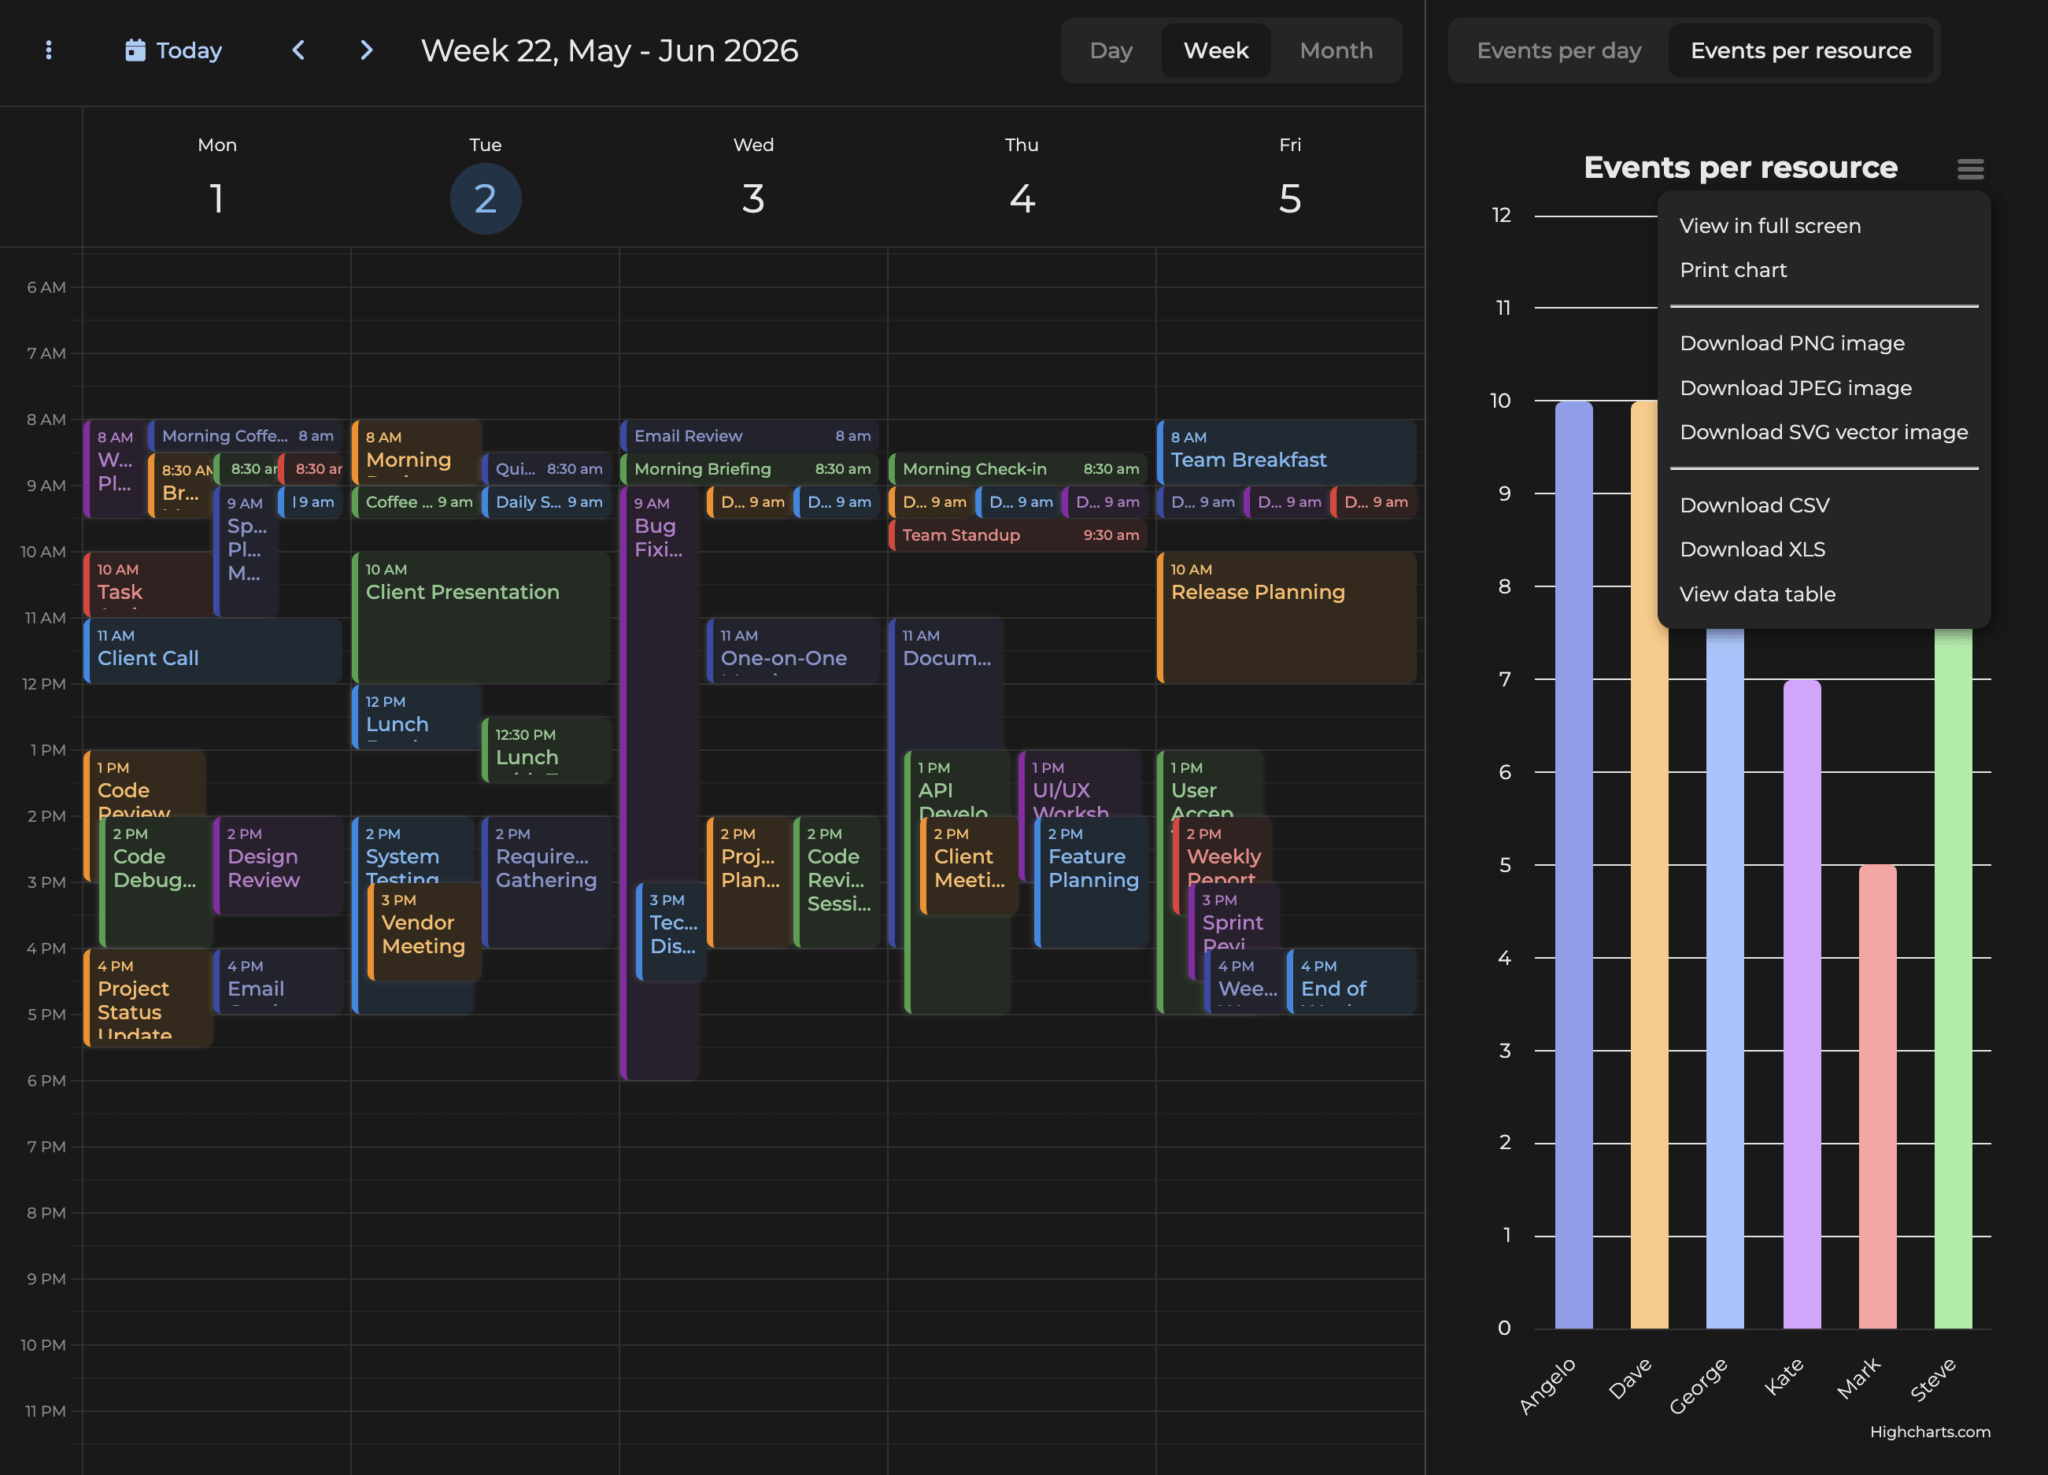
Task: Switch calendar to Day view
Action: 1110,50
